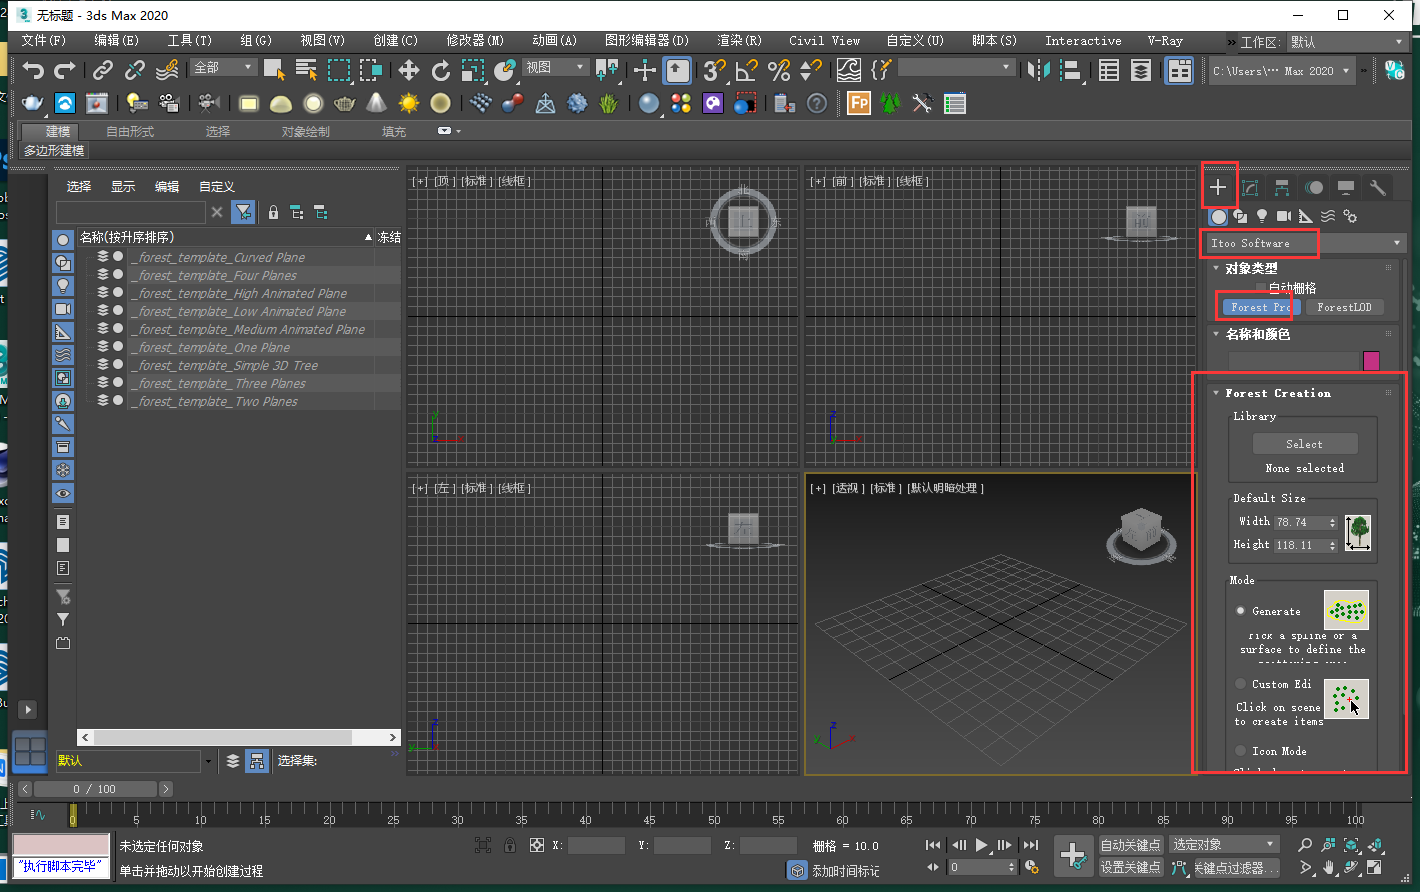Viewport: 1420px width, 892px height.
Task: Select the Icon Mode radio button
Action: 1241,750
